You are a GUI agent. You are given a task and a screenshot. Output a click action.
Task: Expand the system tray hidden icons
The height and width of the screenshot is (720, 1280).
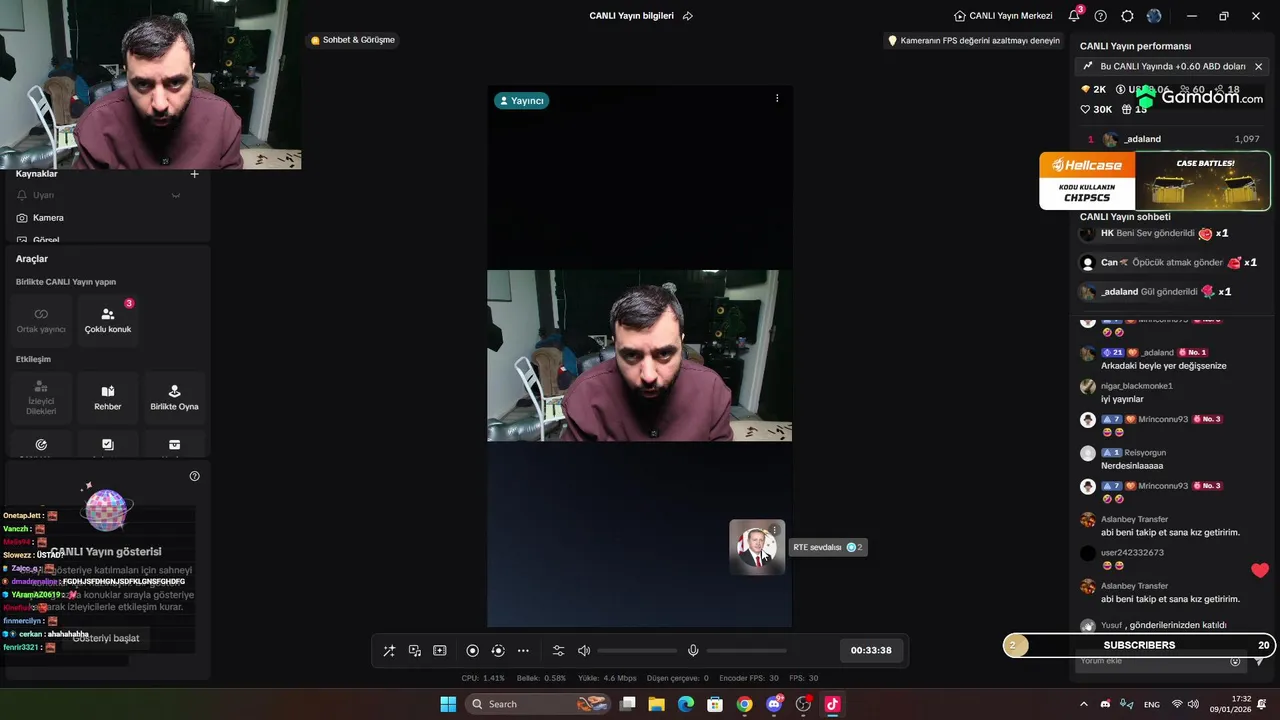(1084, 704)
